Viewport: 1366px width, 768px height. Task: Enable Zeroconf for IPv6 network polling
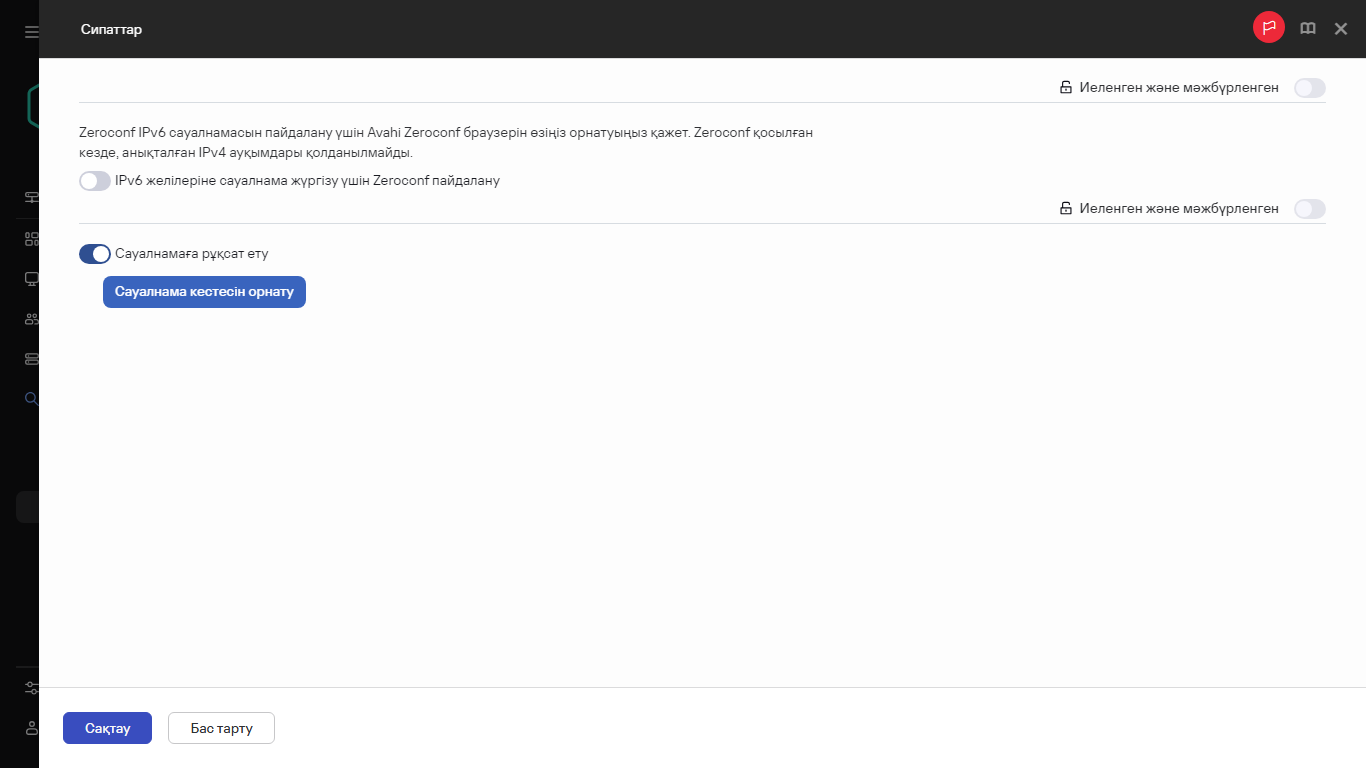click(x=95, y=181)
